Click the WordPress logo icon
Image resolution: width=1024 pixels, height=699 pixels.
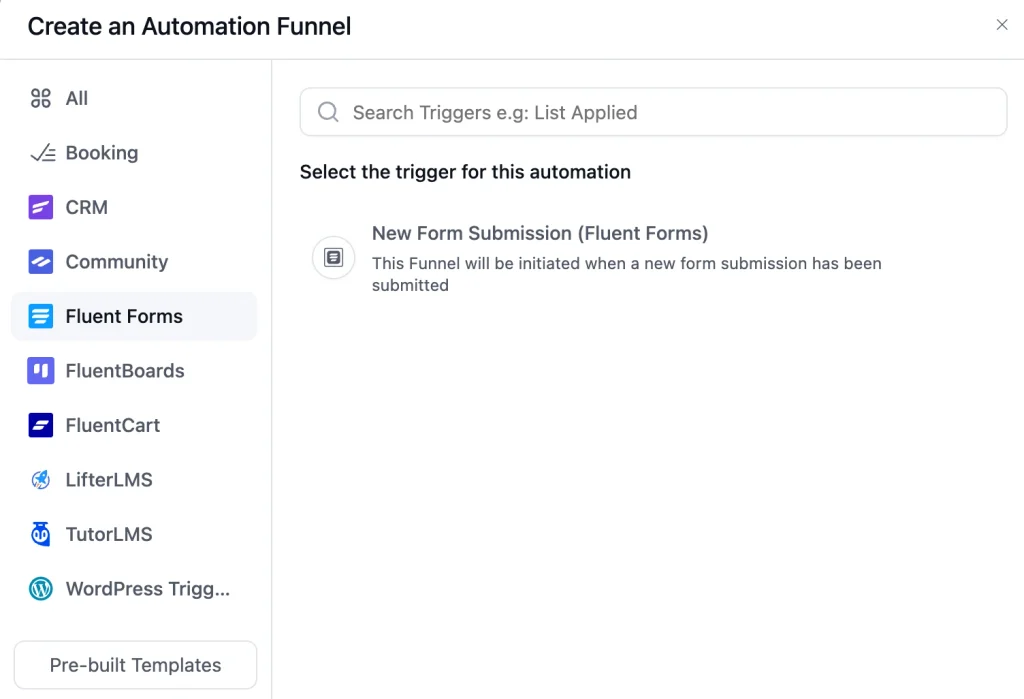[x=40, y=589]
